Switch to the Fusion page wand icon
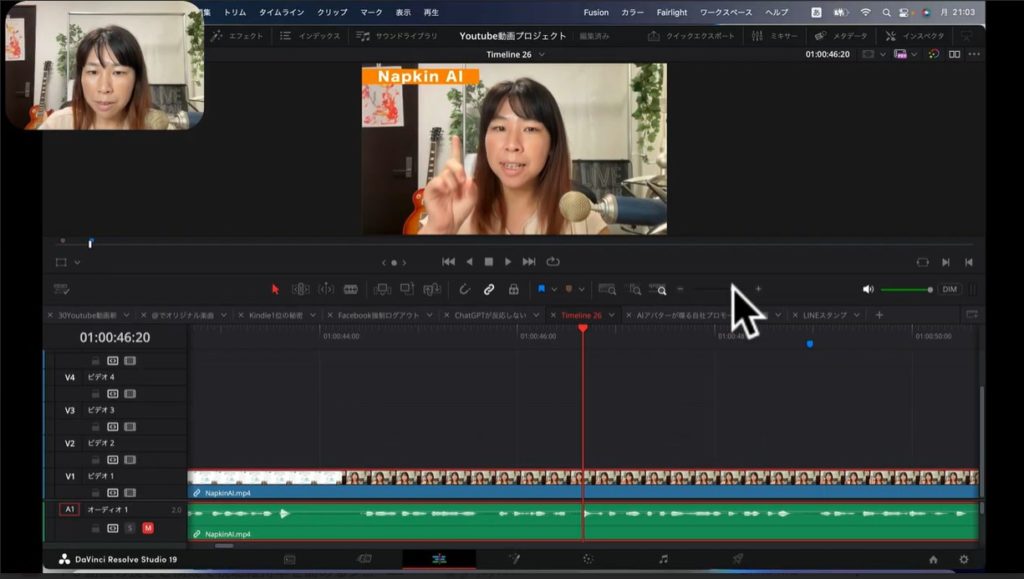 (514, 559)
